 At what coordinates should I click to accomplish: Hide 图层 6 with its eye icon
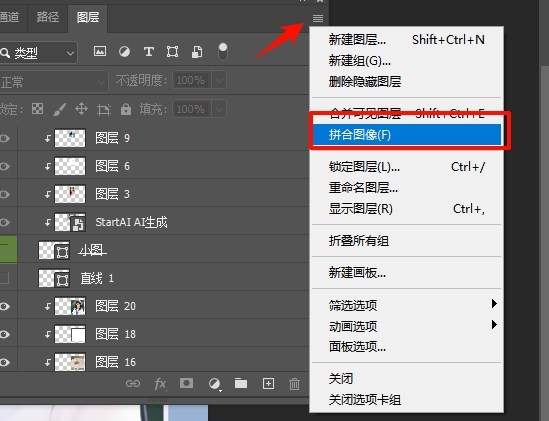coord(4,166)
